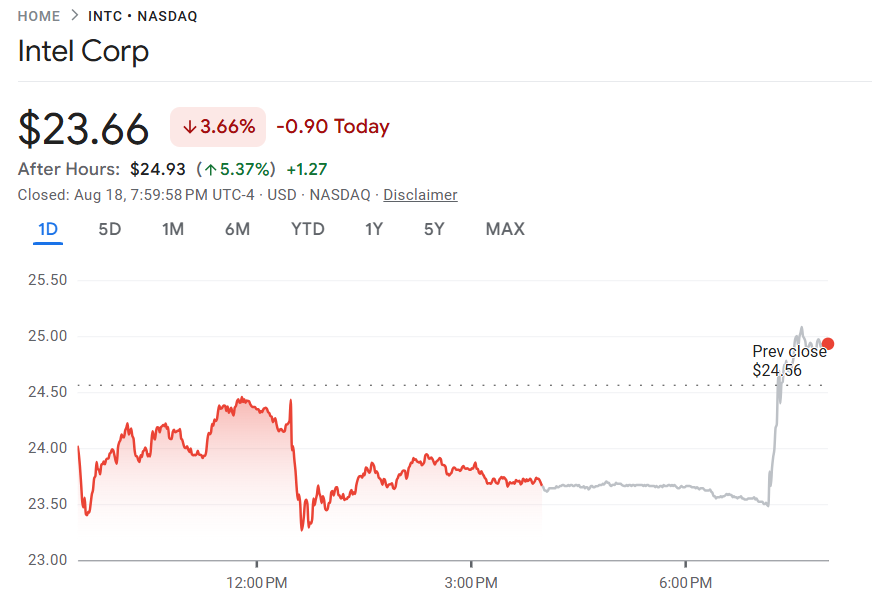Click the Prev close $24.56 label
The width and height of the screenshot is (872, 606).
pos(789,361)
